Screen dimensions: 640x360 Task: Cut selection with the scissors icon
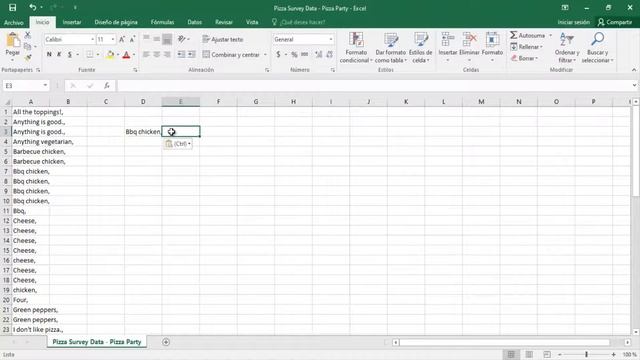point(28,36)
